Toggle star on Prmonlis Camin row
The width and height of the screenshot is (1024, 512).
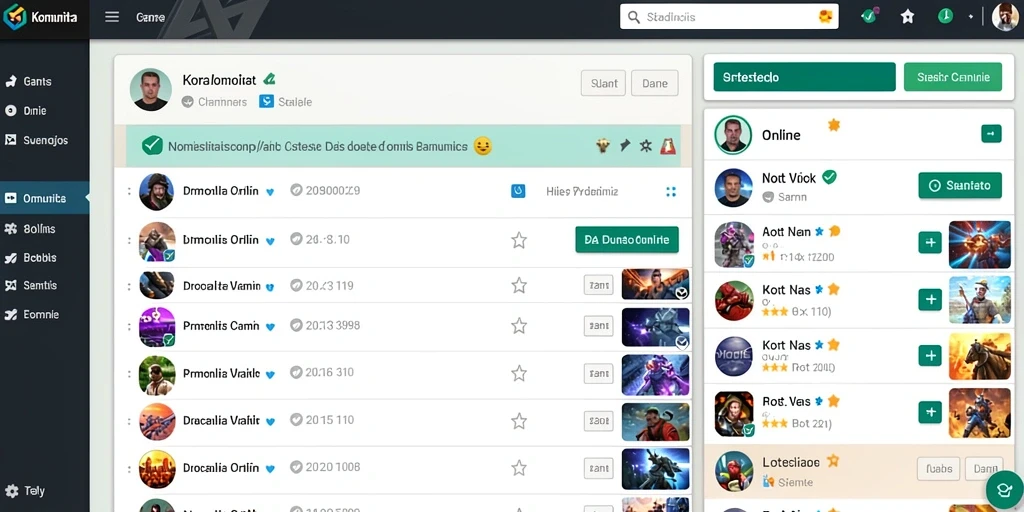(519, 326)
